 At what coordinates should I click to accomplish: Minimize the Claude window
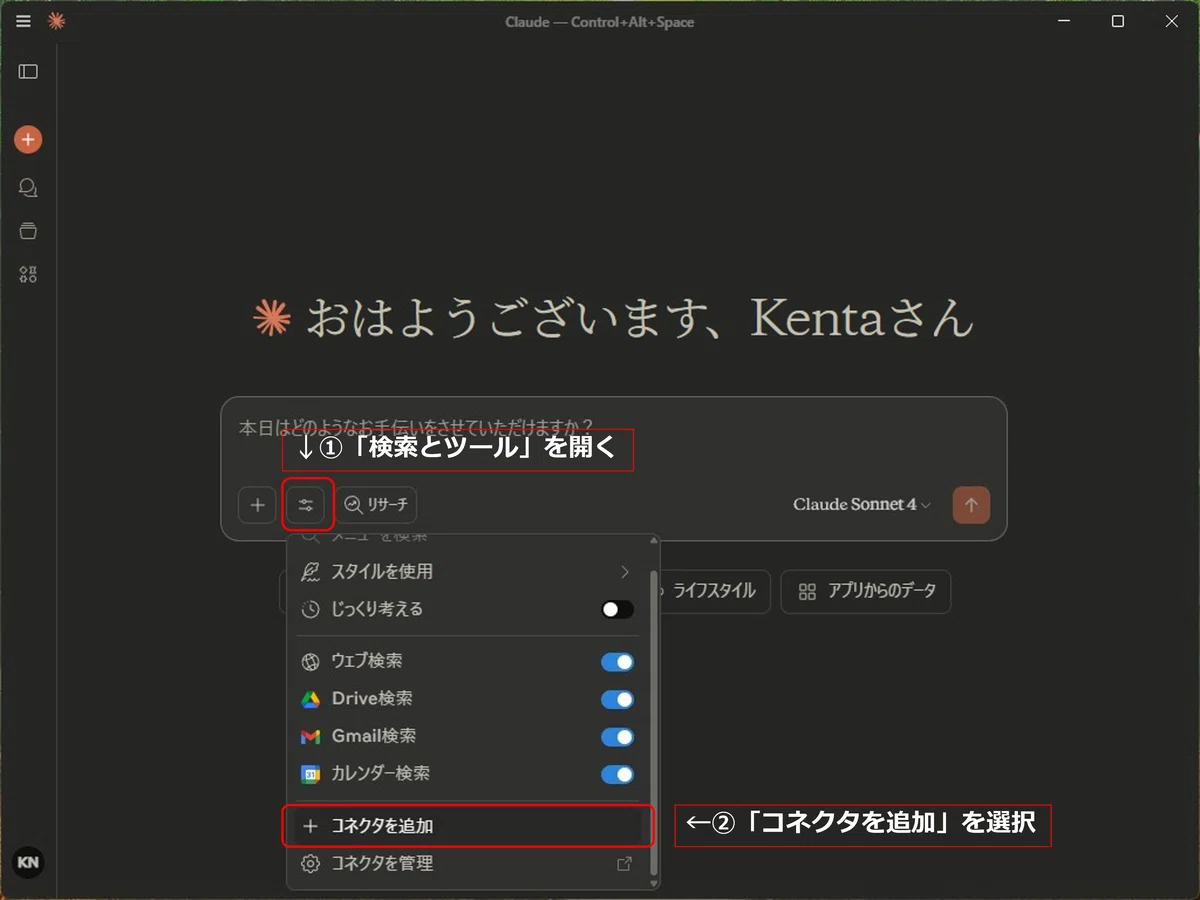coord(1064,21)
